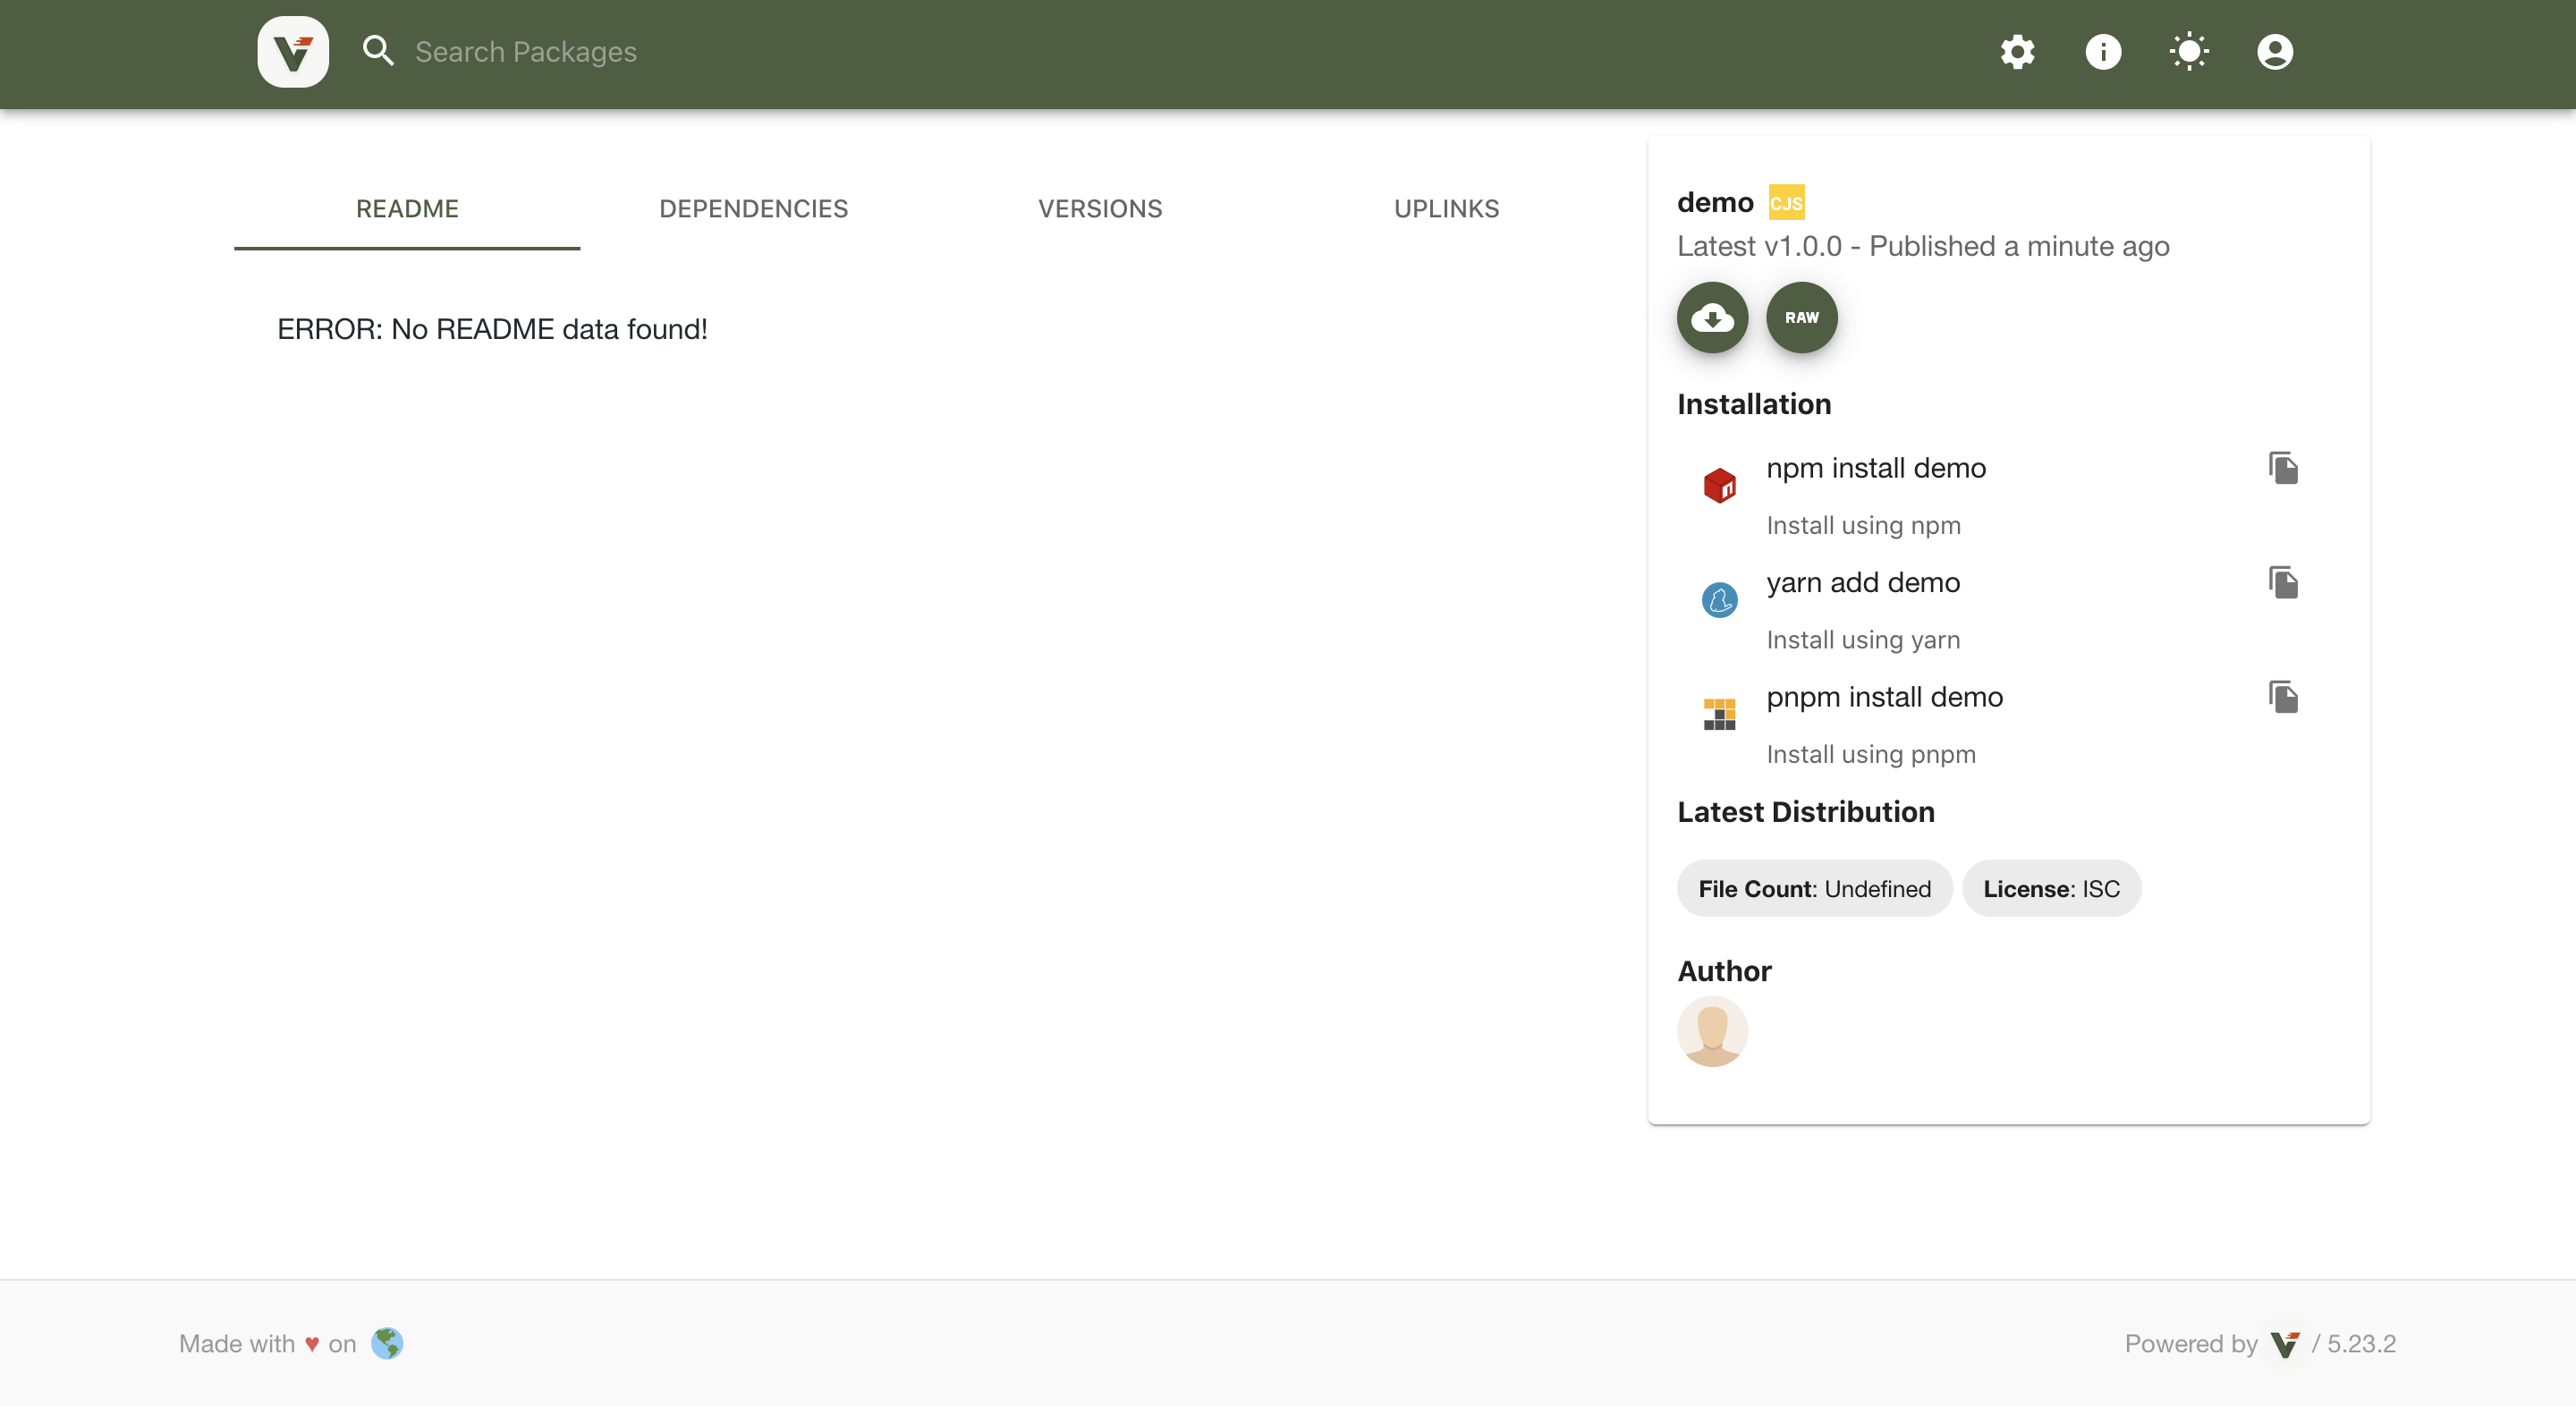Screen dimensions: 2576x1406
Task: Switch to the README tab
Action: point(407,209)
